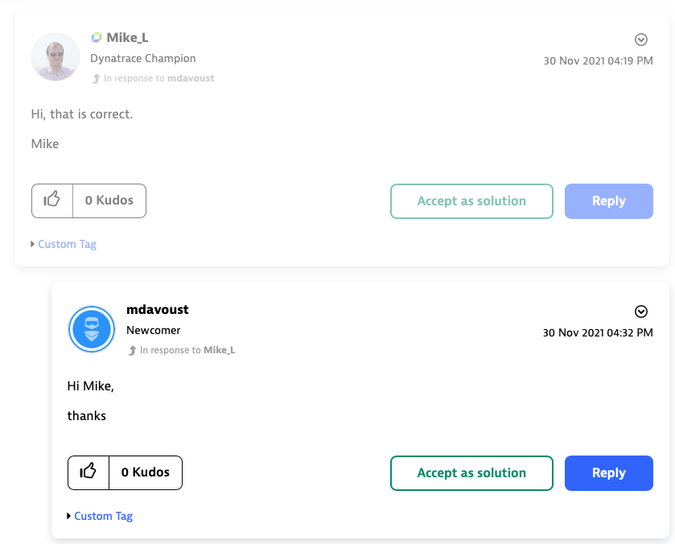Reply to mdavoust's thanks post
The image size is (675, 545).
coord(608,473)
